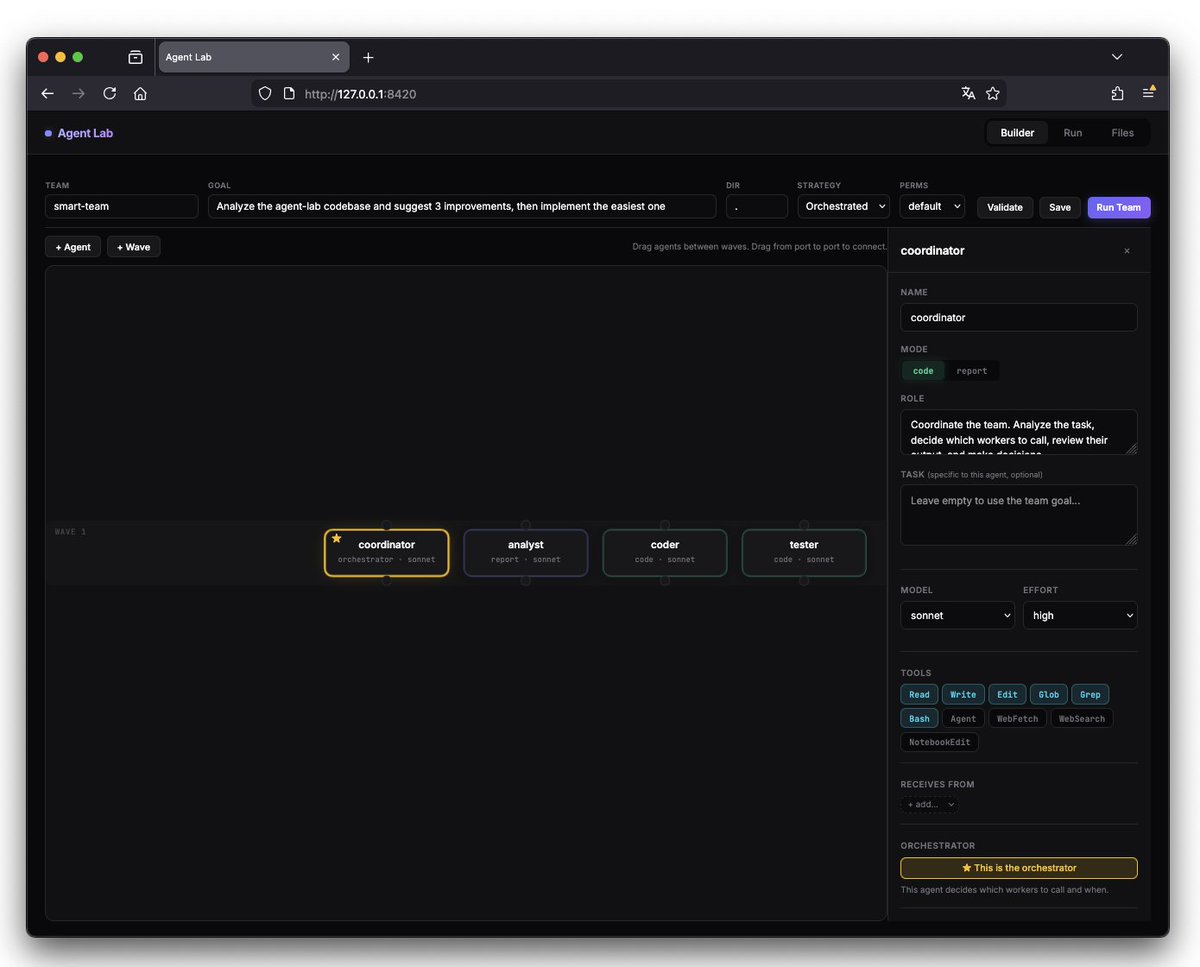Open the Model dropdown
The width and height of the screenshot is (1200, 967).
957,615
